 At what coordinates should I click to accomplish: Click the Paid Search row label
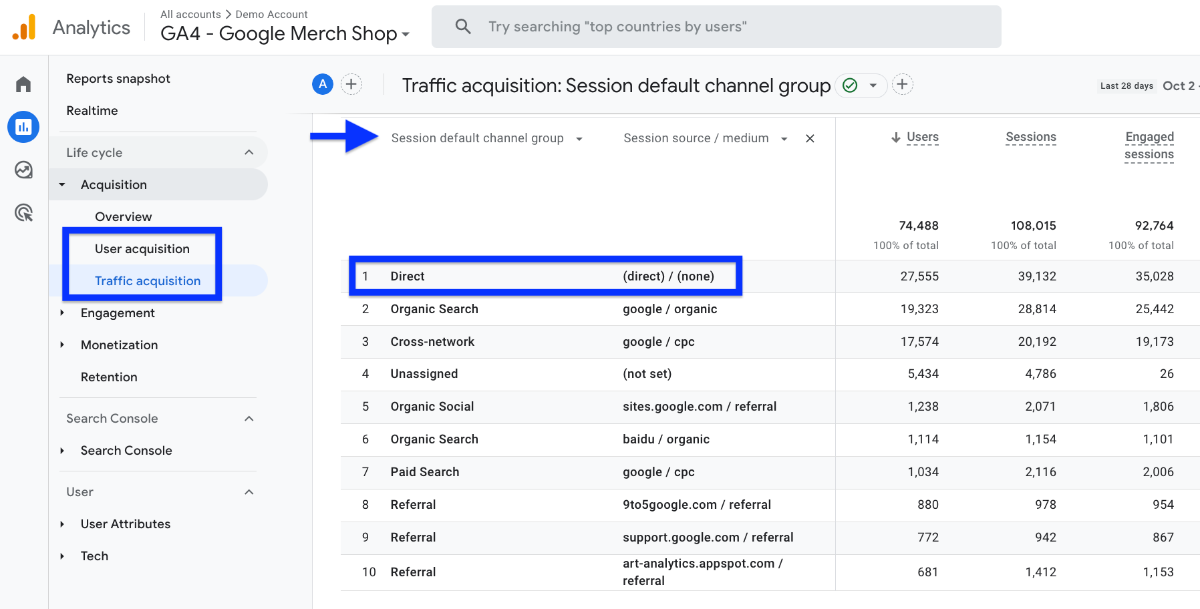tap(425, 472)
